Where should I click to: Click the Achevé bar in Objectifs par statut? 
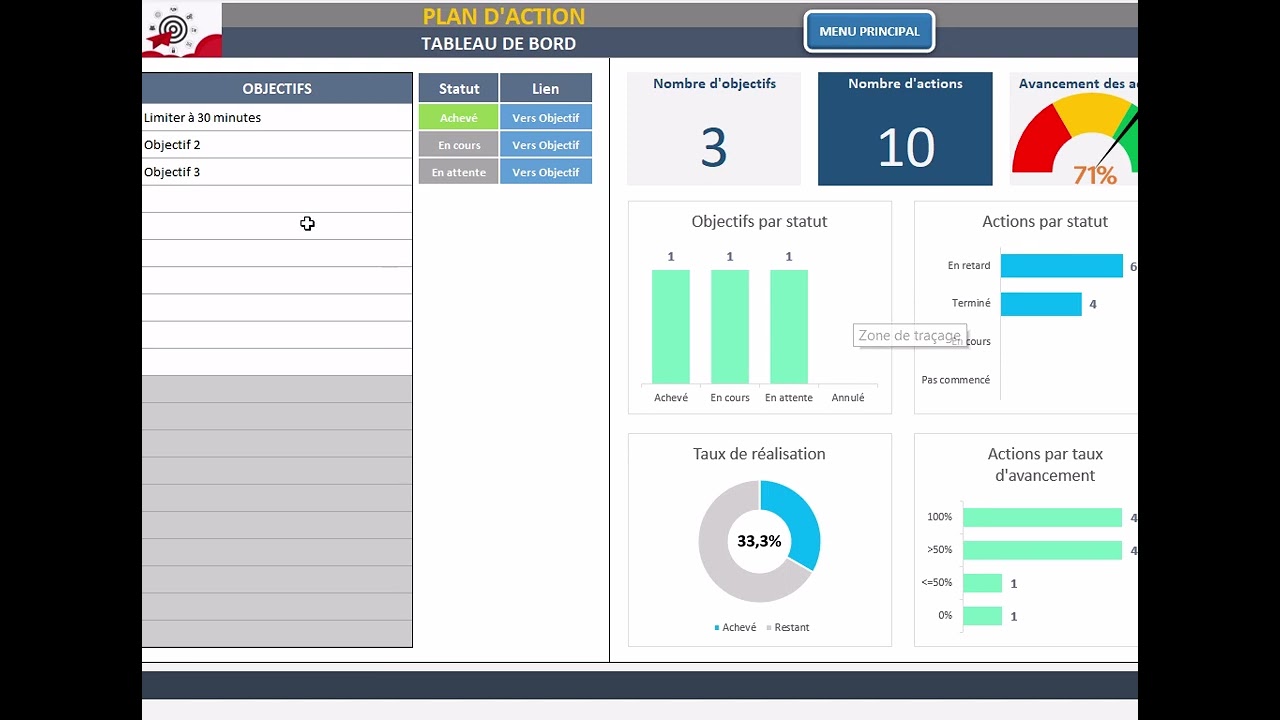671,327
